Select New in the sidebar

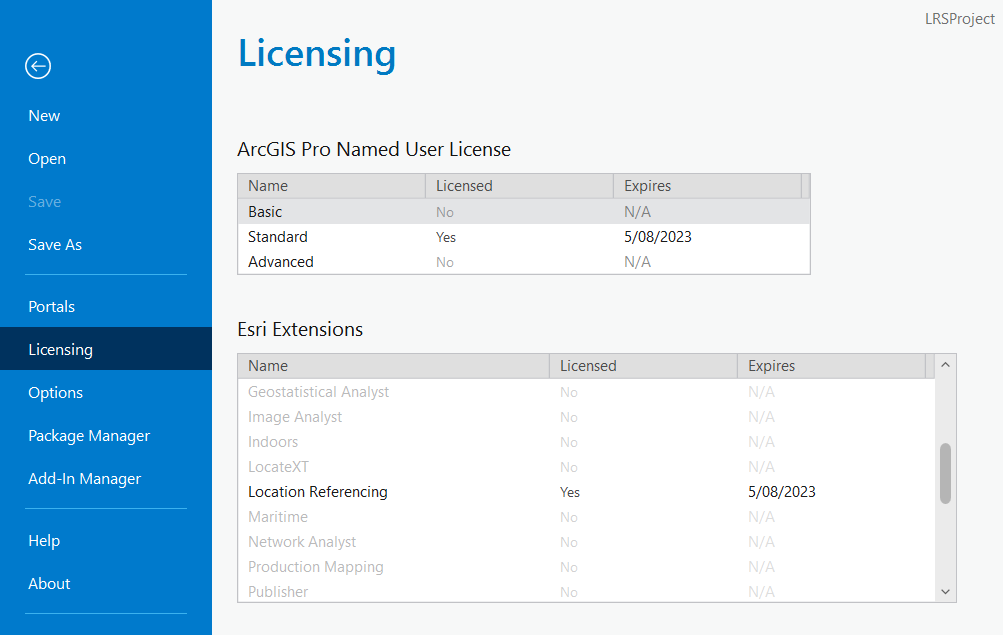pos(44,115)
